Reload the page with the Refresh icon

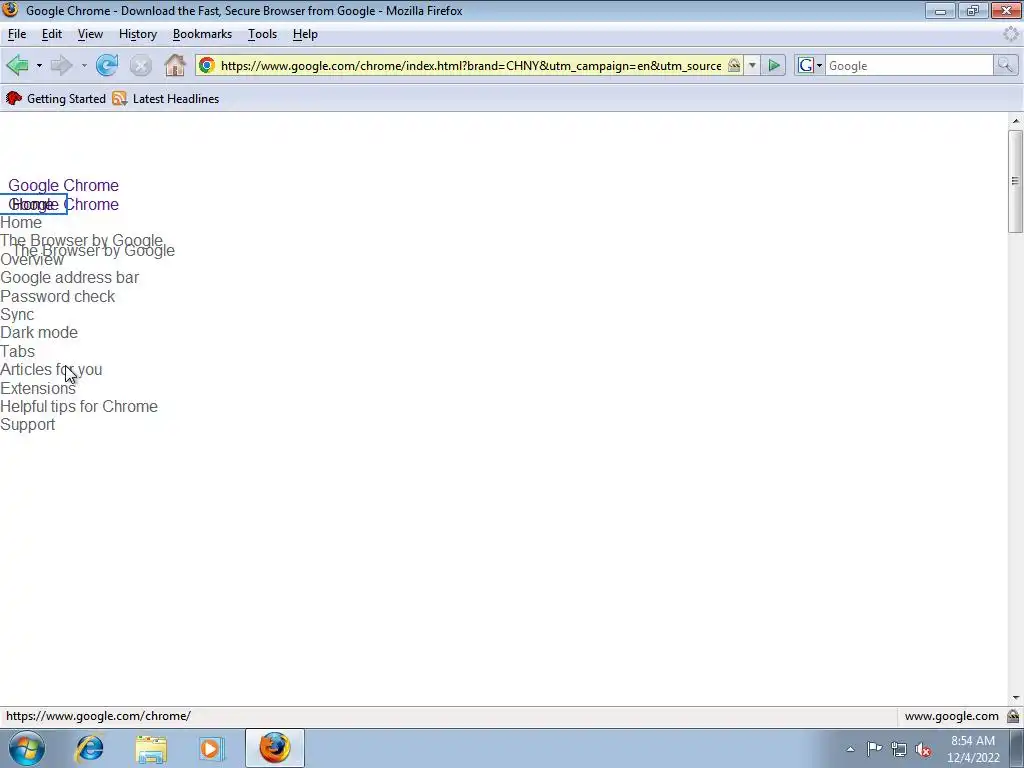tap(107, 65)
